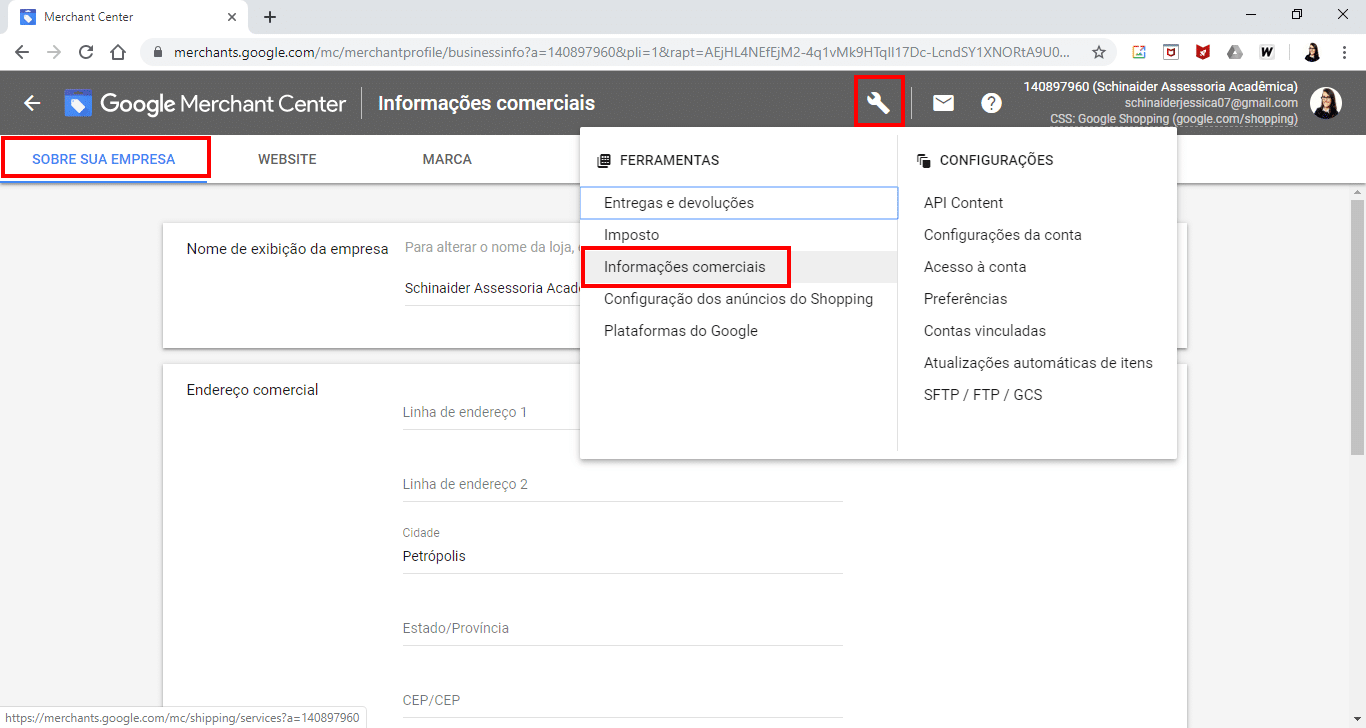
Task: Close the Merchant Center browser tab
Action: (x=232, y=17)
